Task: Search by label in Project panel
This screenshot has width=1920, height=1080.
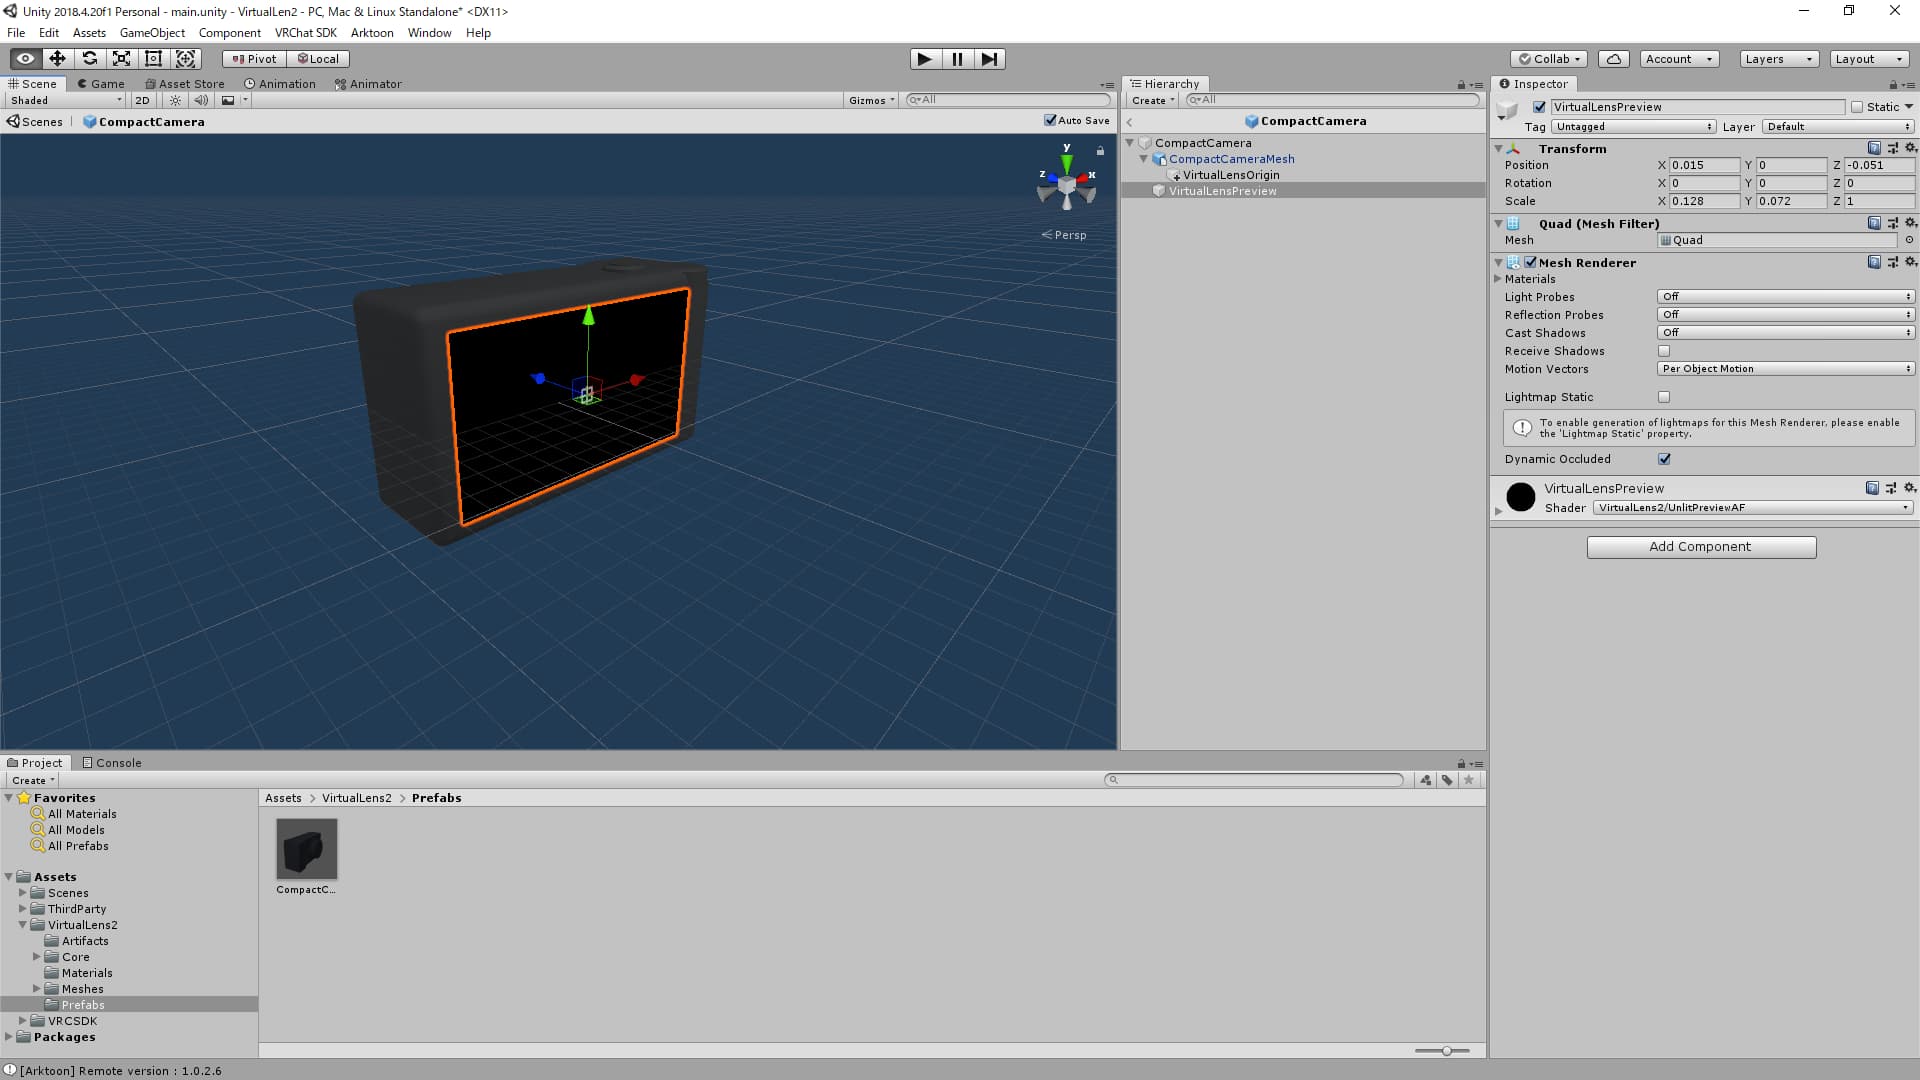Action: (1447, 780)
